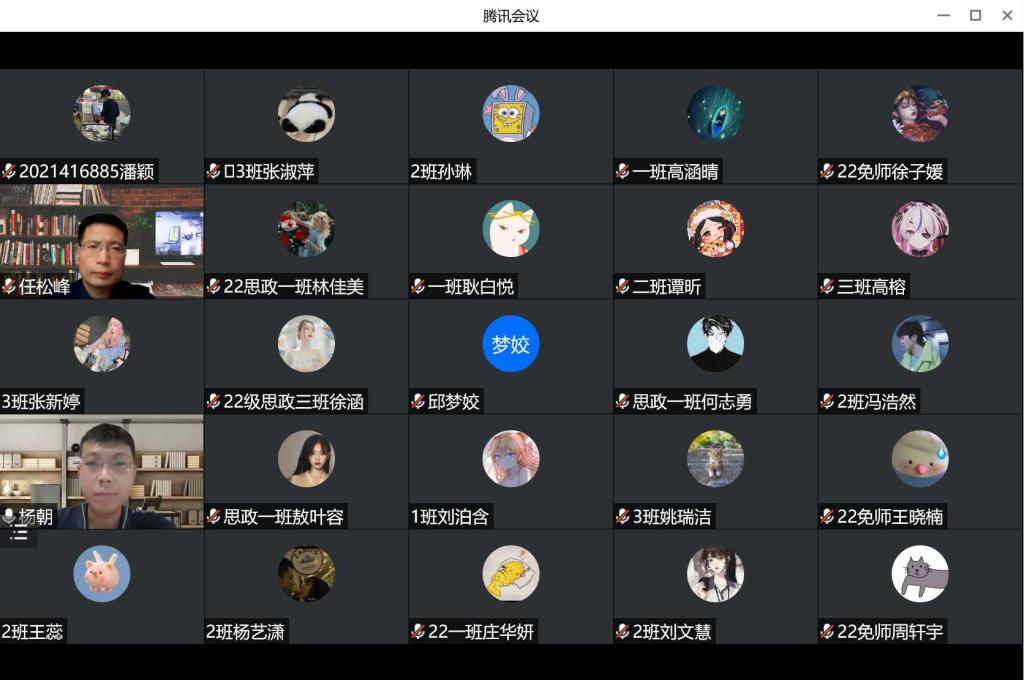
Task: Click 任松峰's live video tile
Action: (x=102, y=242)
